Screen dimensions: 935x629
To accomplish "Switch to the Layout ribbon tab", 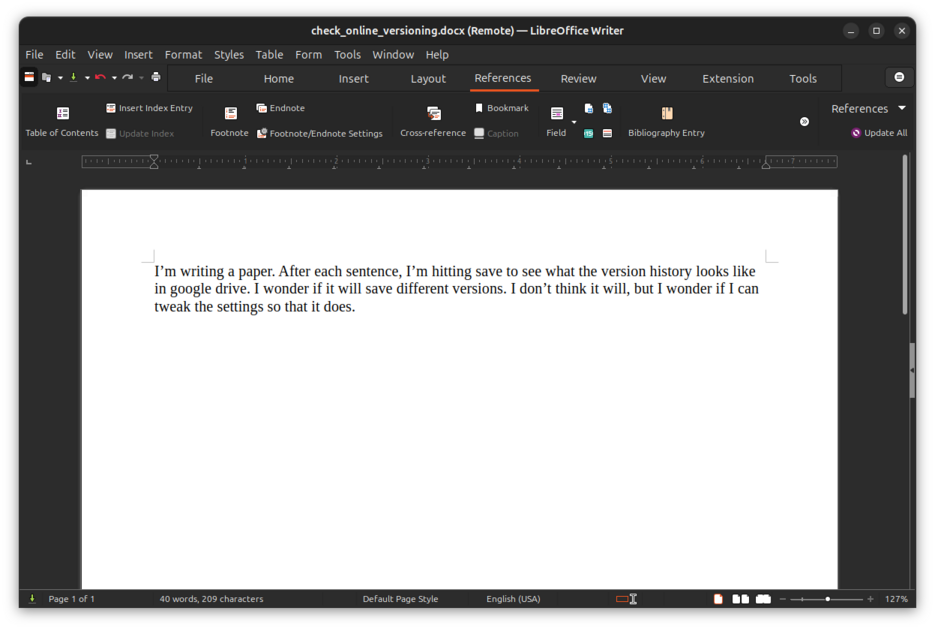I will (428, 79).
